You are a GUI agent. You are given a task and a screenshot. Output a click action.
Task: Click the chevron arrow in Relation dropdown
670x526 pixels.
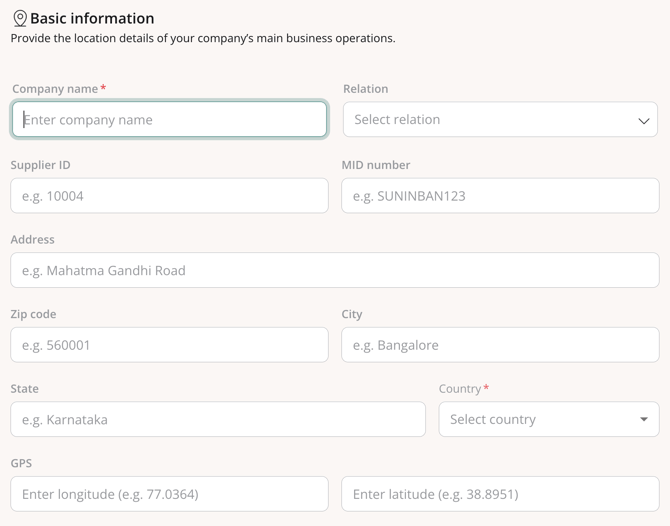tap(643, 121)
